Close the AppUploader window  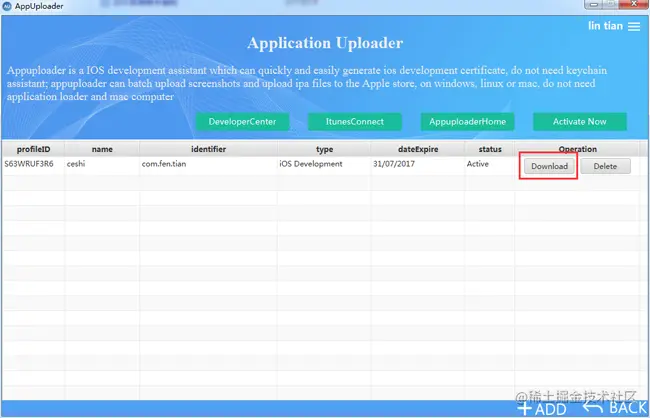634,4
